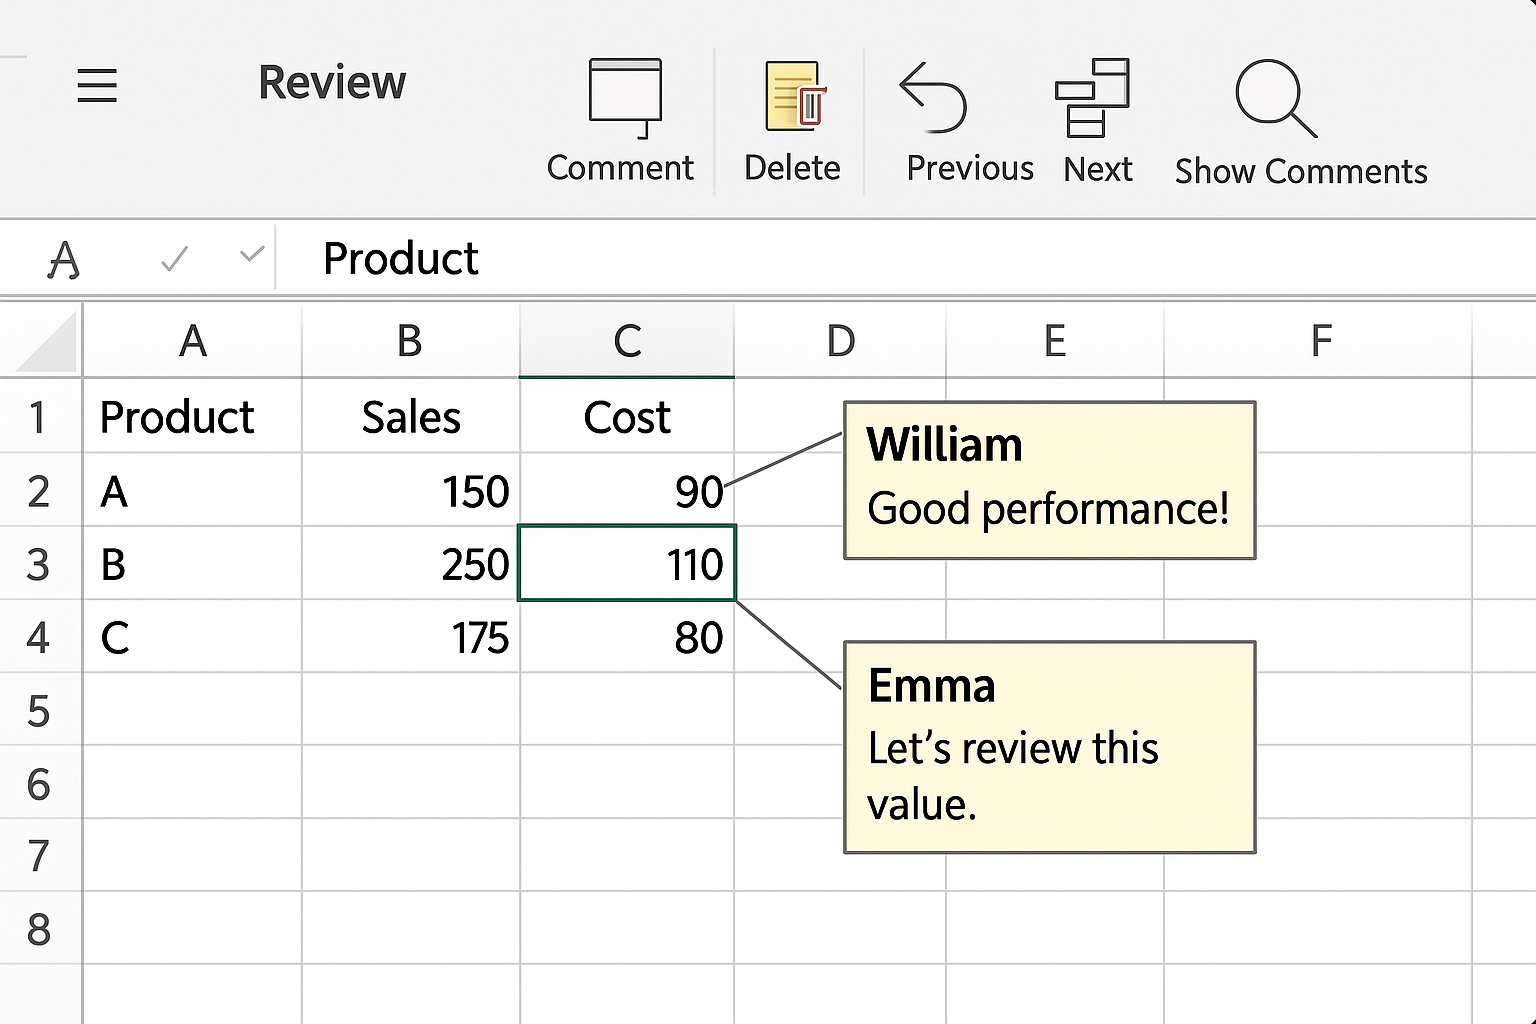Click formula bar text Product

[x=401, y=259]
